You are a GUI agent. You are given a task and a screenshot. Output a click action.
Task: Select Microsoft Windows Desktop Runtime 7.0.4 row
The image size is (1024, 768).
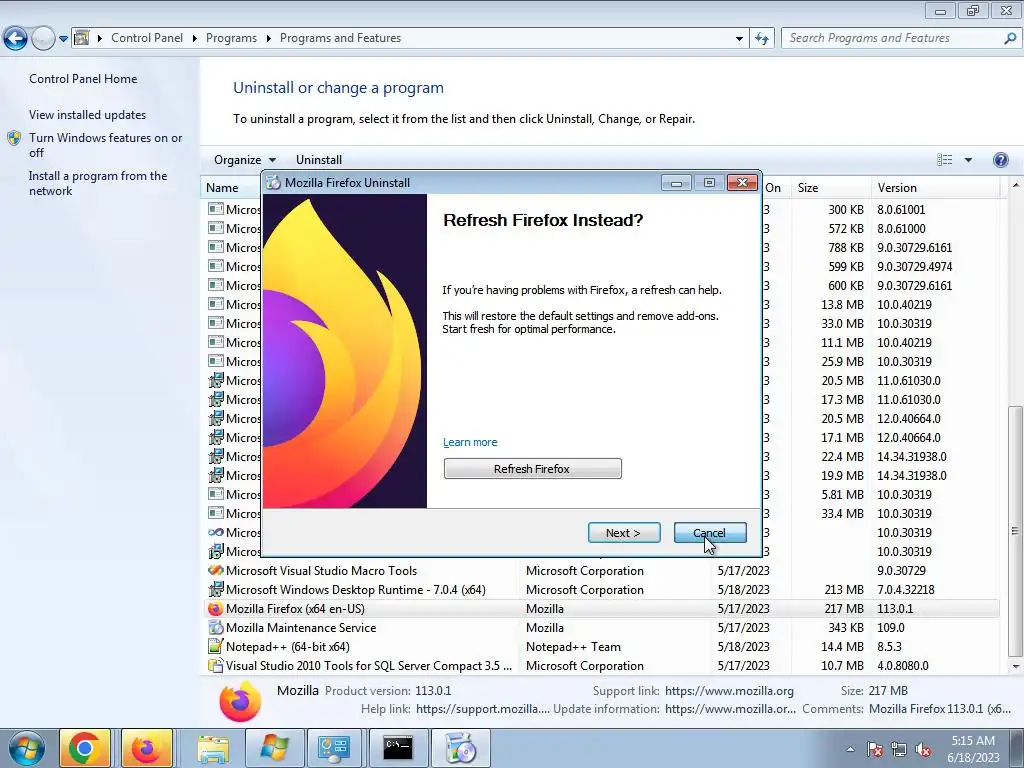coord(601,590)
